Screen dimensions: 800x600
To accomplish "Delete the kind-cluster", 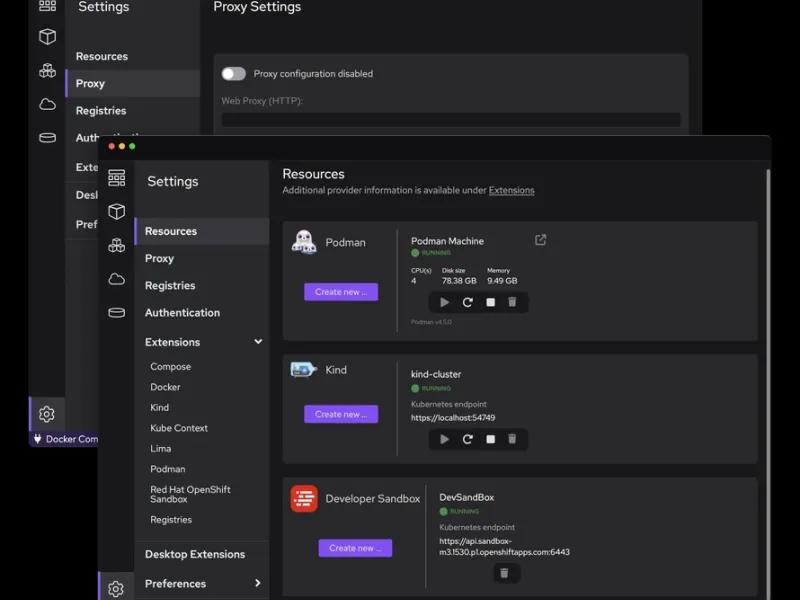I will [x=512, y=439].
